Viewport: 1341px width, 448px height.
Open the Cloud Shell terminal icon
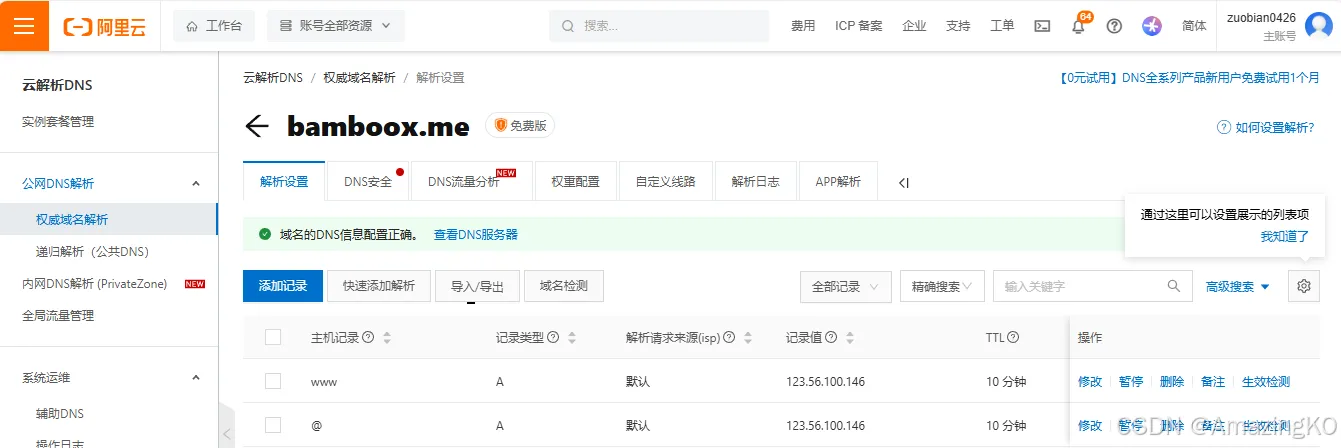pos(1042,26)
